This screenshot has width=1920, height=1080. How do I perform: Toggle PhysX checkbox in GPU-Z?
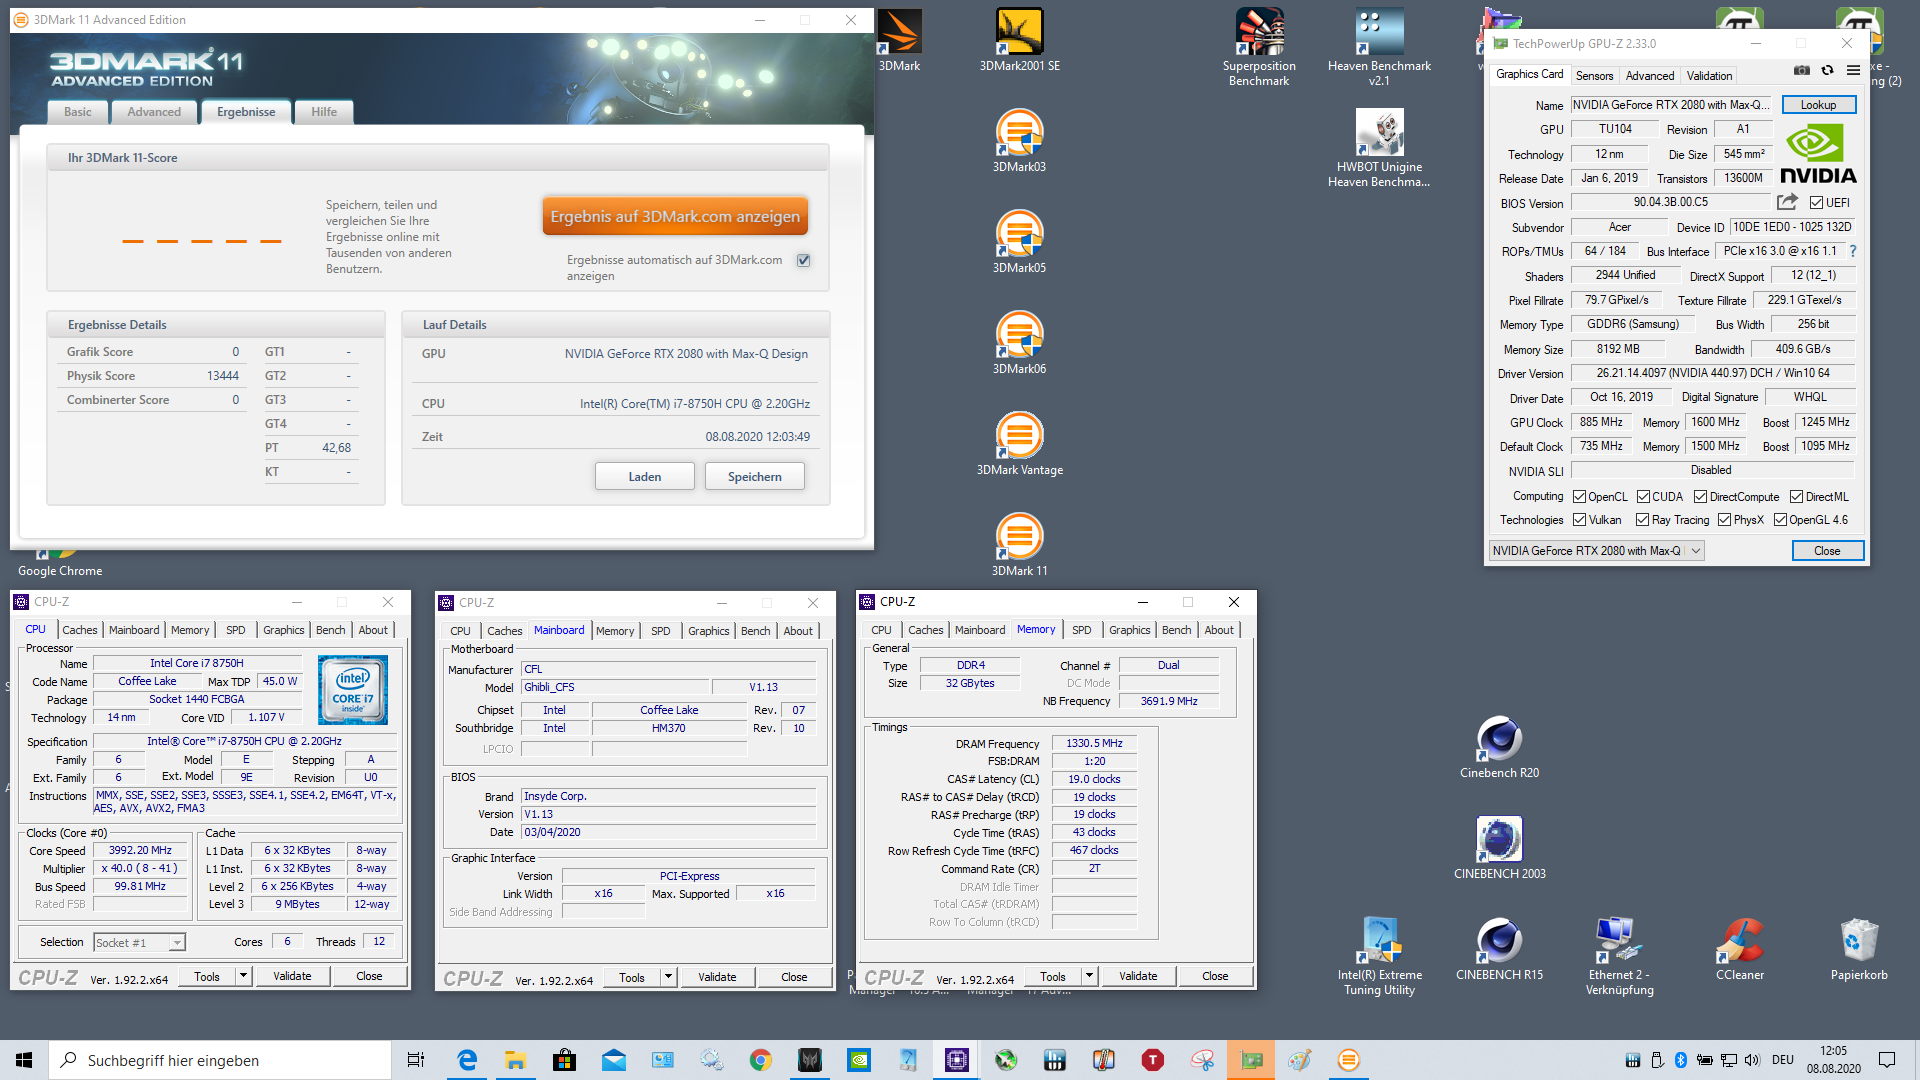point(1724,520)
